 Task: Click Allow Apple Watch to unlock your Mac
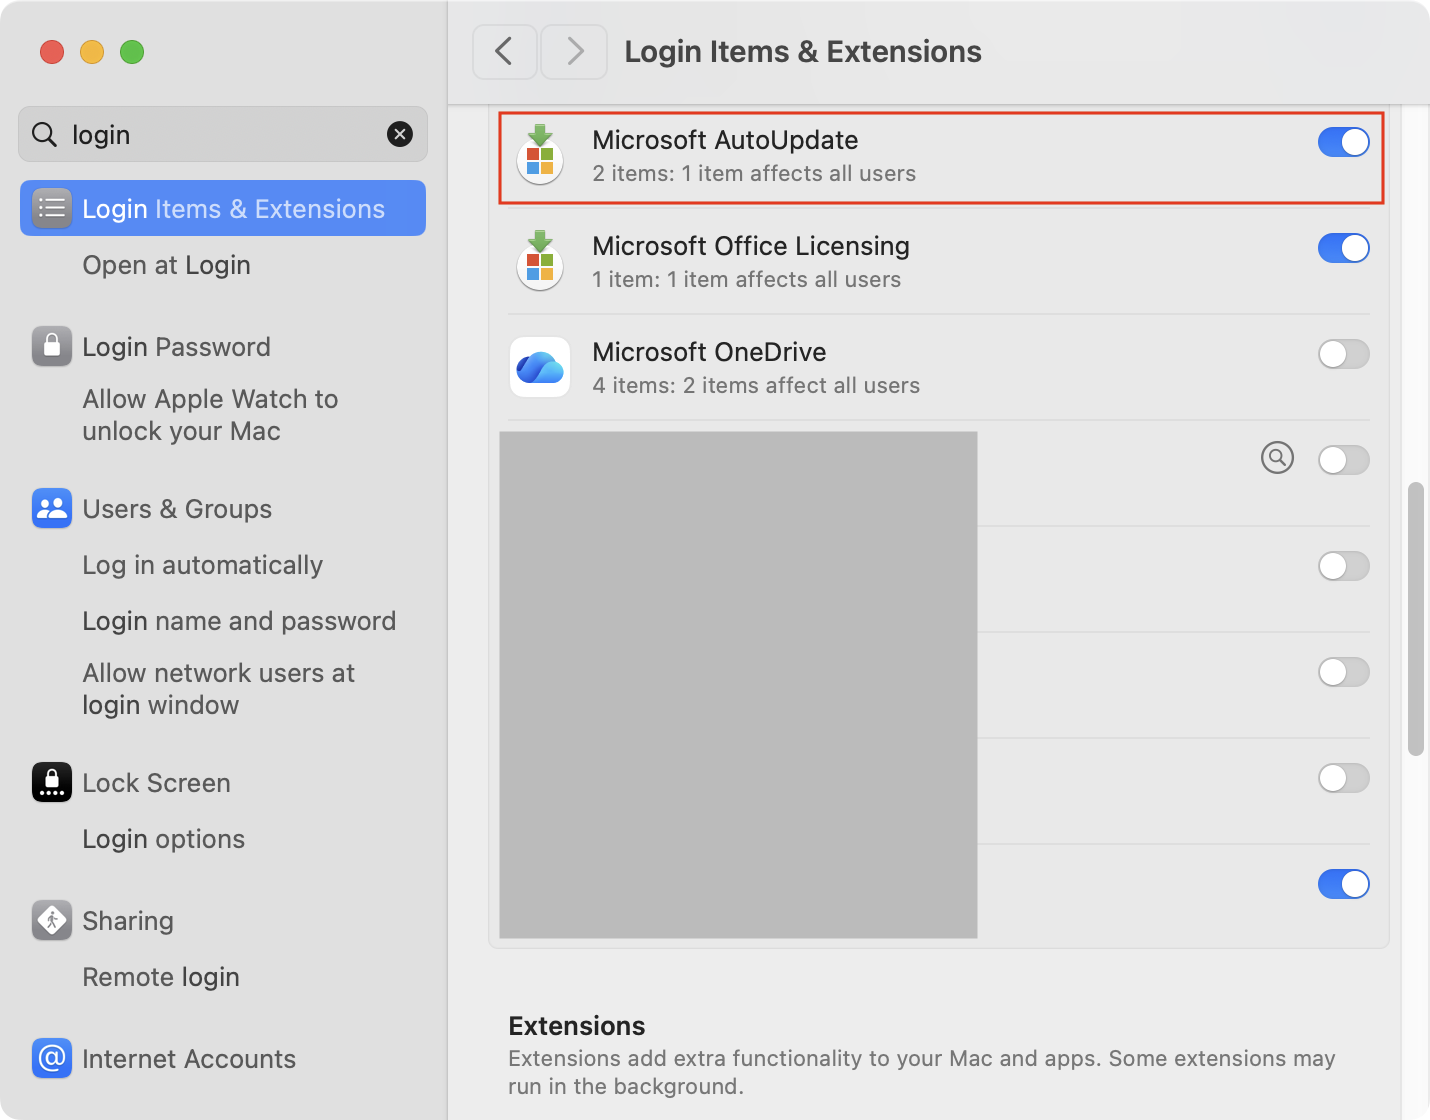point(210,415)
